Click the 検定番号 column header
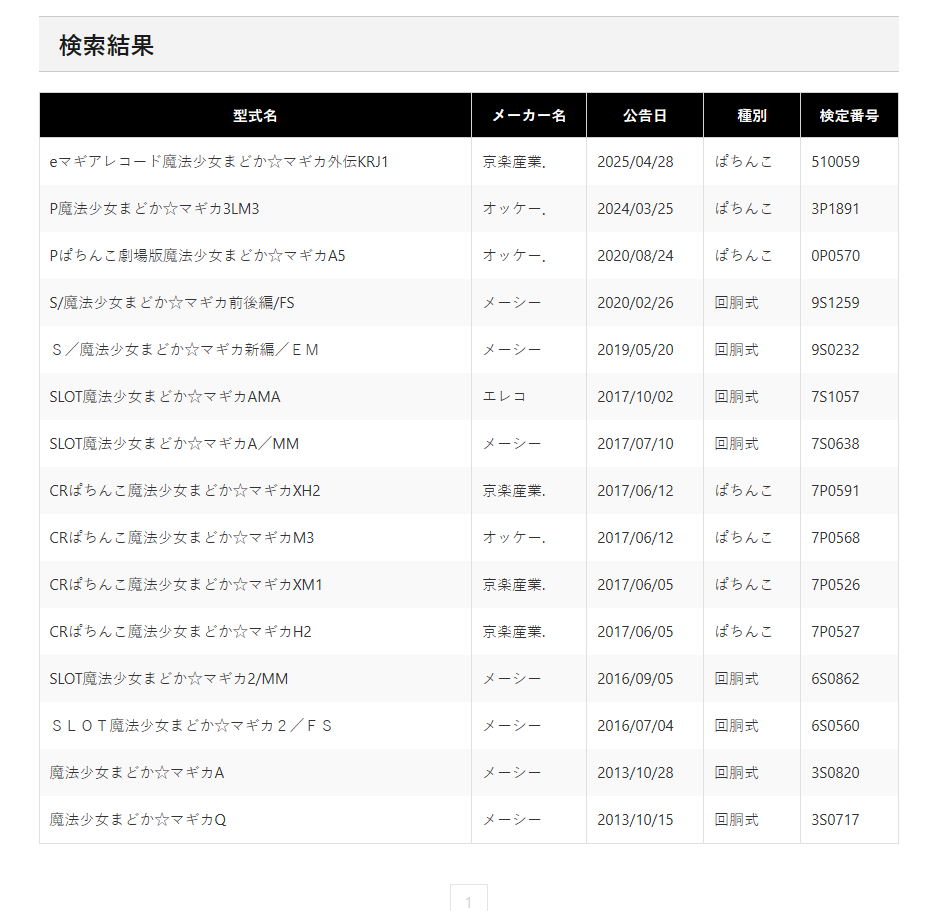935x911 pixels. pyautogui.click(x=849, y=116)
